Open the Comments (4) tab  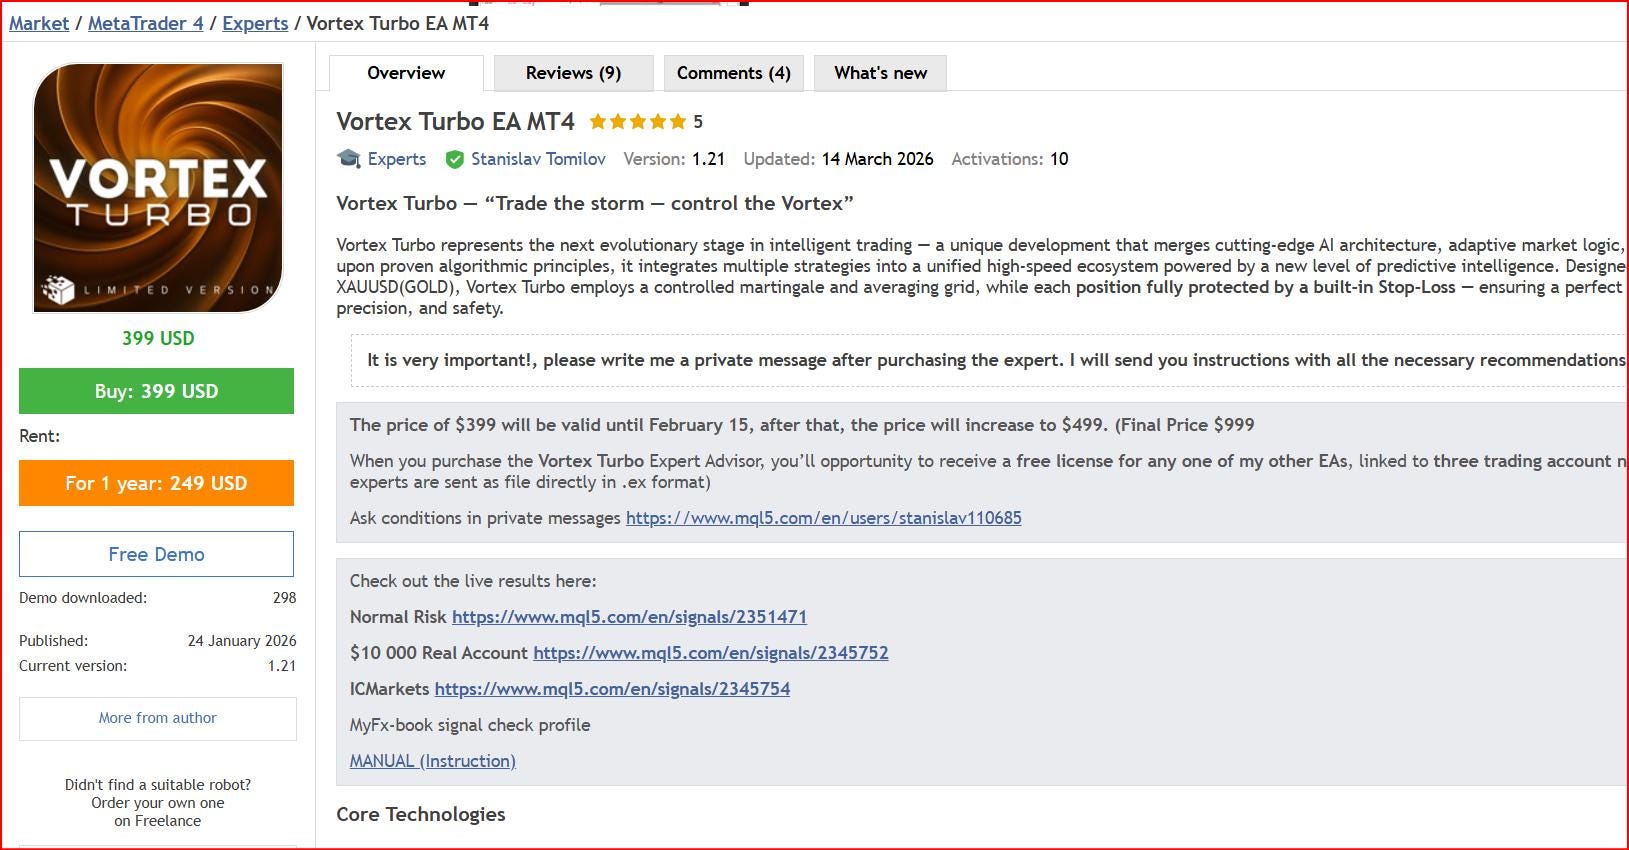click(x=734, y=73)
